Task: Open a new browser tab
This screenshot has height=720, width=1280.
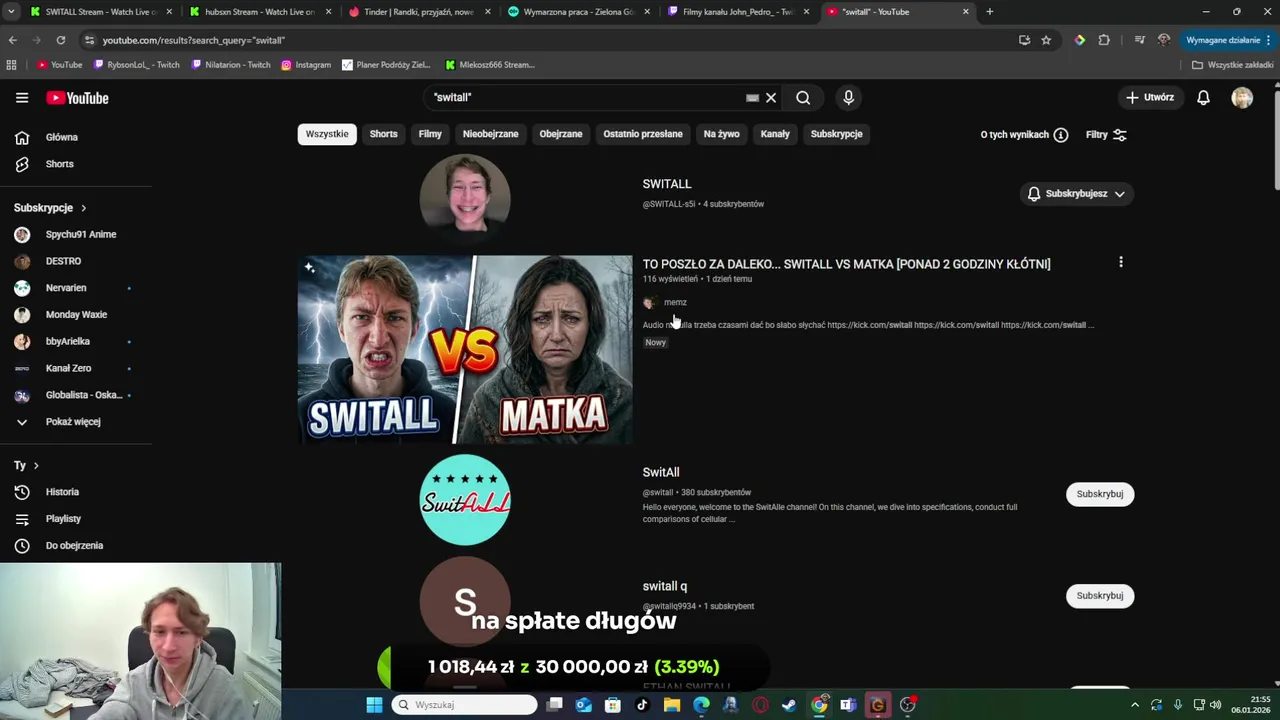Action: point(989,12)
